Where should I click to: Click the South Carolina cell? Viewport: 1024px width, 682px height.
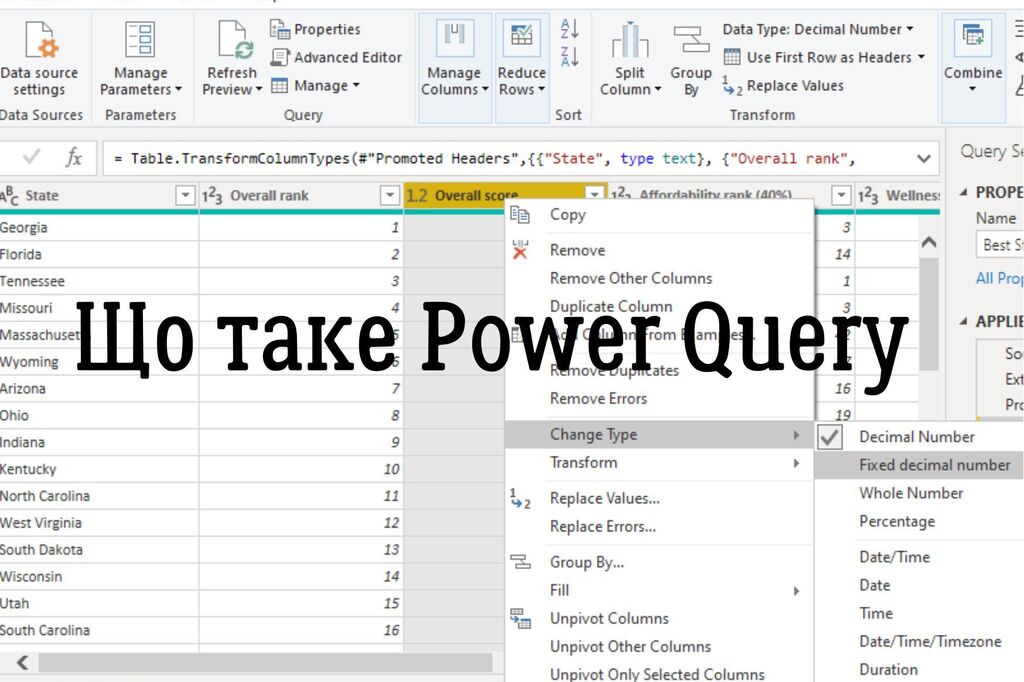pos(99,630)
